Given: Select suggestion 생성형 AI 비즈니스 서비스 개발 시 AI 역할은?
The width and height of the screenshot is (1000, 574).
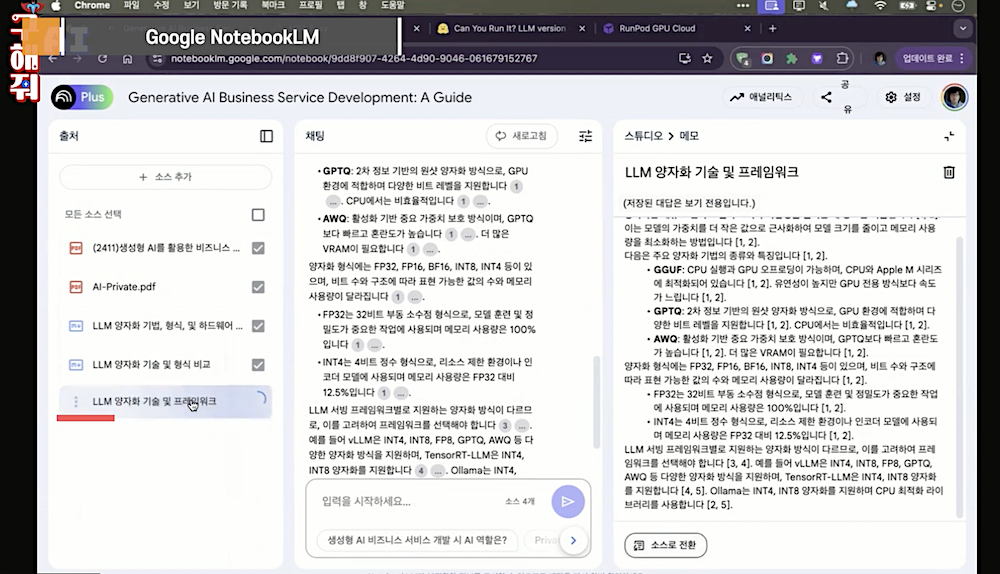Looking at the screenshot, I should (417, 540).
